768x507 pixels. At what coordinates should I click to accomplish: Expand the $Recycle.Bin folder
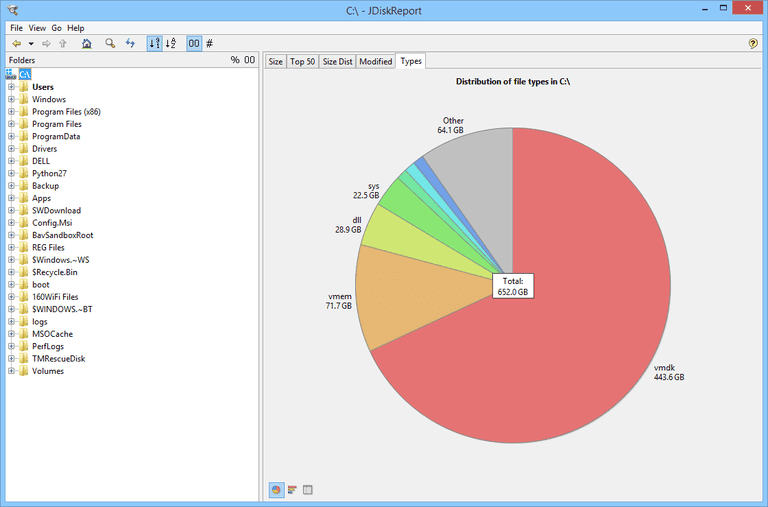point(11,272)
